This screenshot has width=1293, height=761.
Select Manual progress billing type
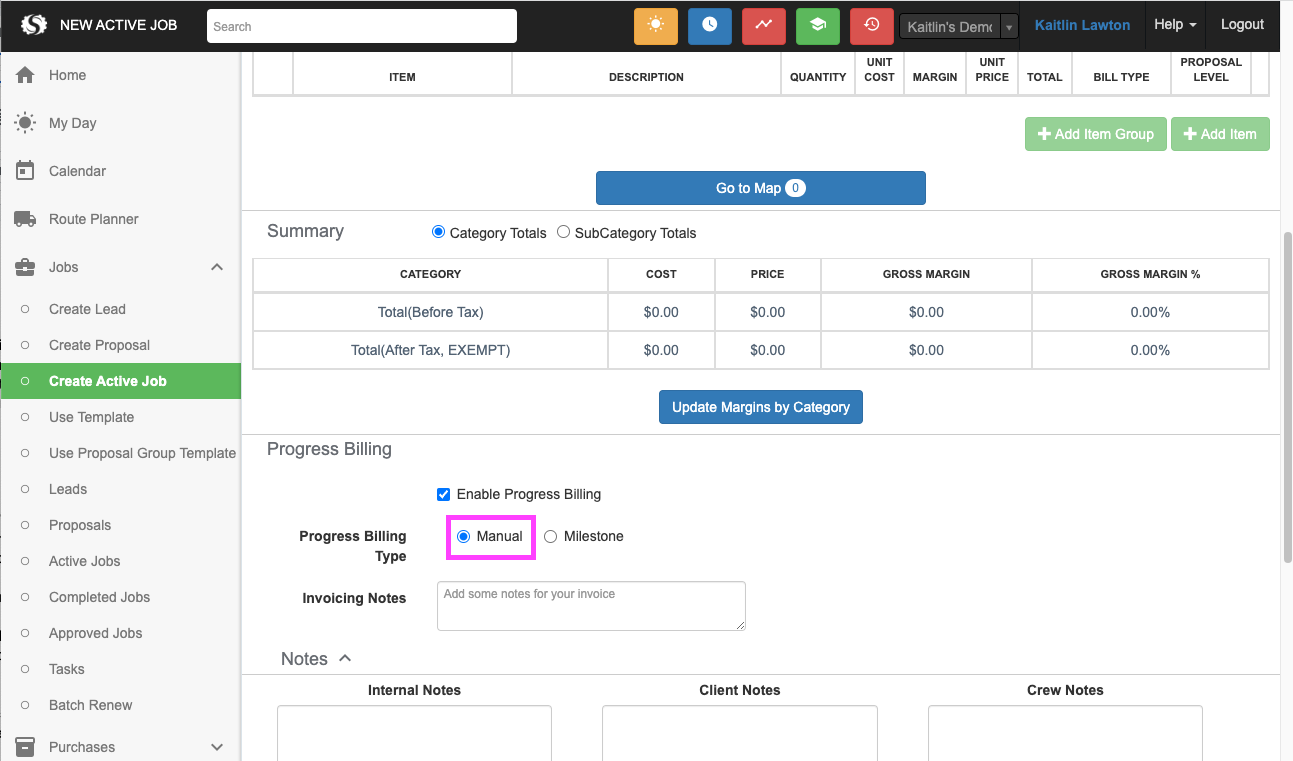[x=464, y=536]
